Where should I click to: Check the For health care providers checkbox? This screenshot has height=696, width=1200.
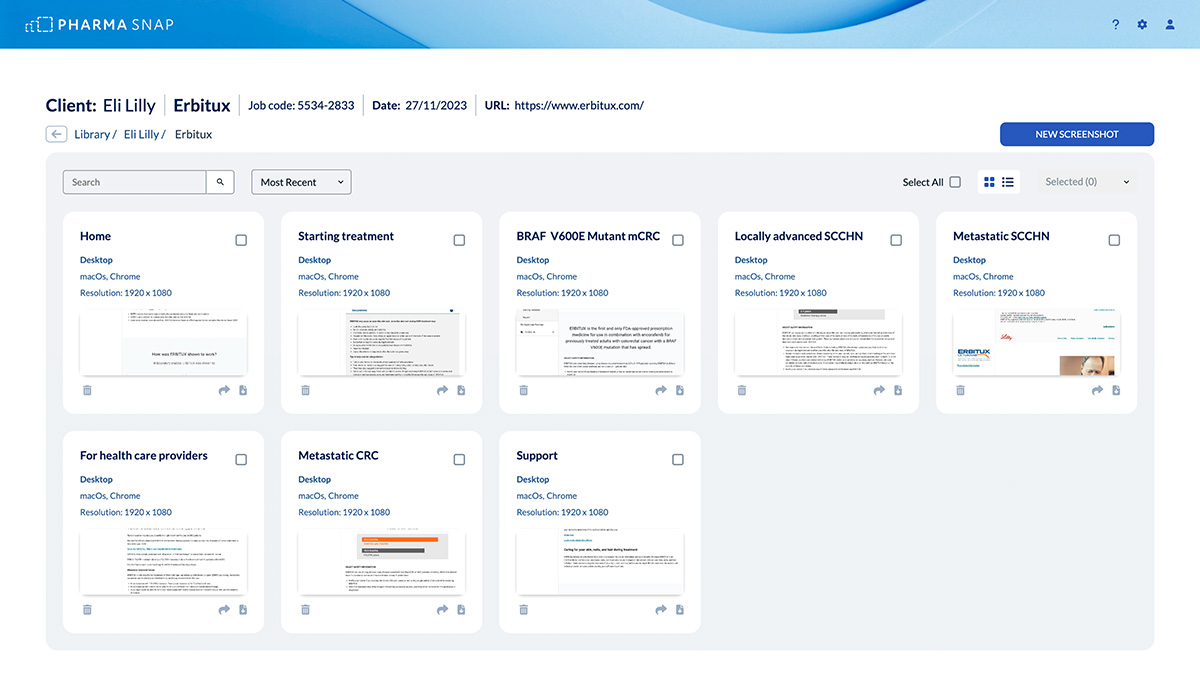[241, 459]
